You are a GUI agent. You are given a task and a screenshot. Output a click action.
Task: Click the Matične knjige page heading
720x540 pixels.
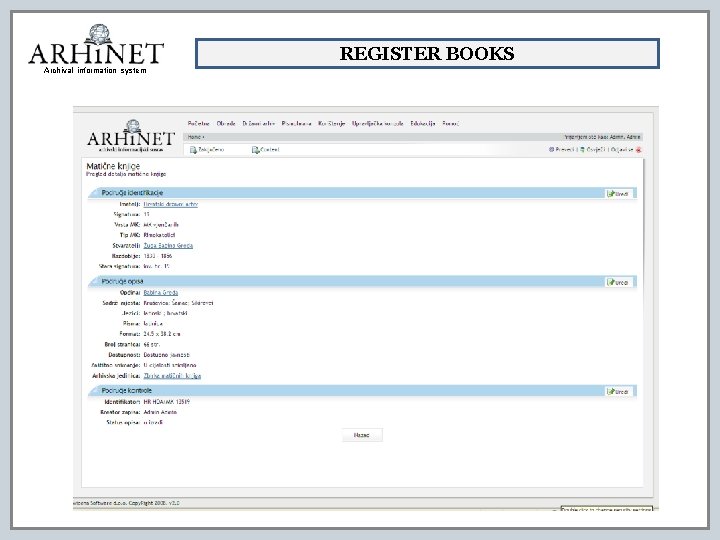[x=113, y=166]
